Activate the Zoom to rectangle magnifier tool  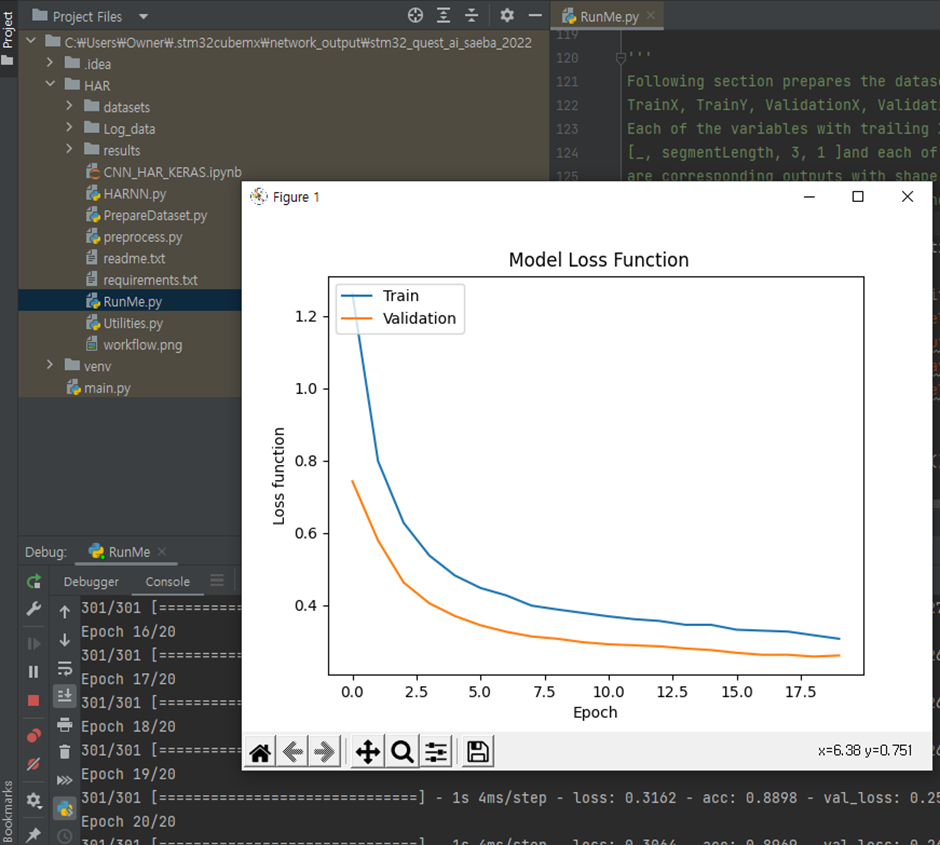tap(402, 752)
